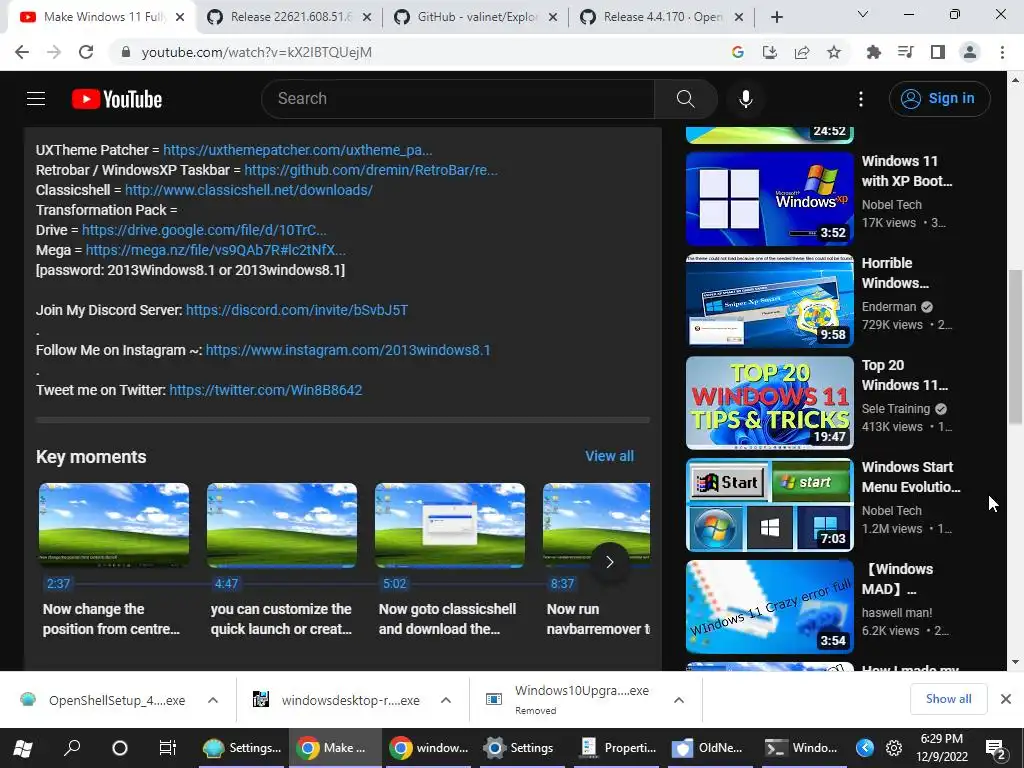
Task: Click View all key moments link
Action: (609, 456)
